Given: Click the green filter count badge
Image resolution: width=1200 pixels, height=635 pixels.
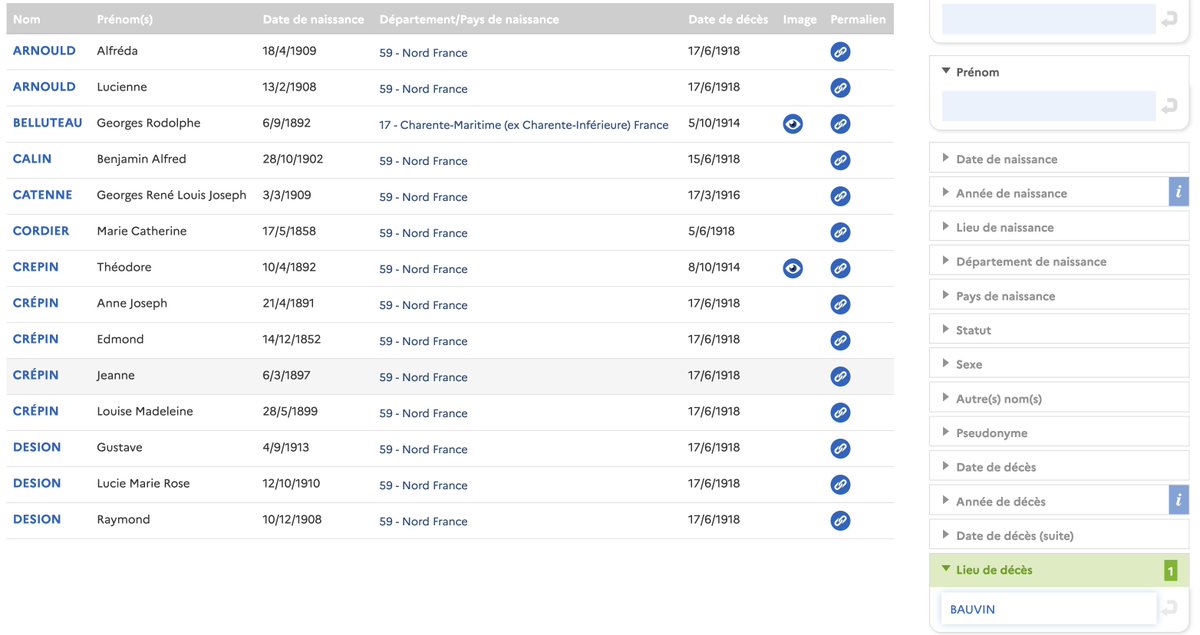Looking at the screenshot, I should [1170, 571].
